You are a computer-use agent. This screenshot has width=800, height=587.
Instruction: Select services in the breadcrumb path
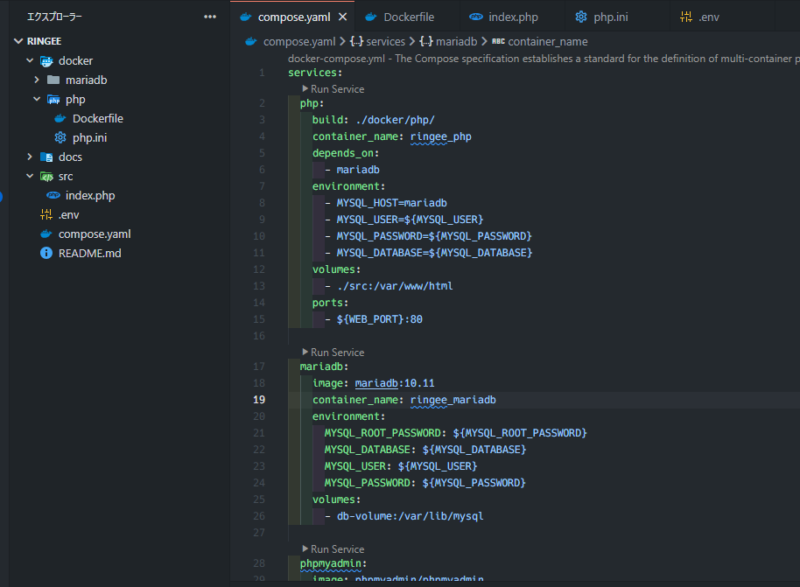pos(386,42)
